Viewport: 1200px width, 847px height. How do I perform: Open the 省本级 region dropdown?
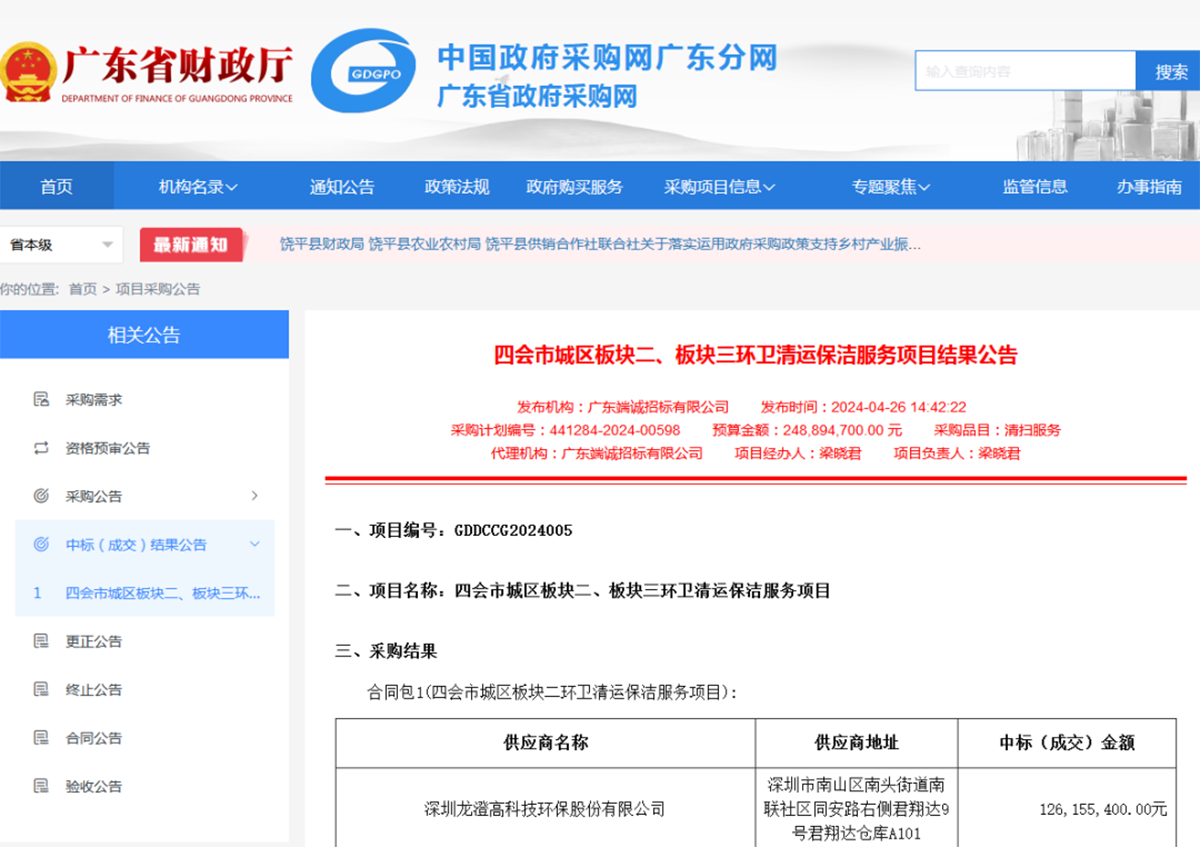62,245
